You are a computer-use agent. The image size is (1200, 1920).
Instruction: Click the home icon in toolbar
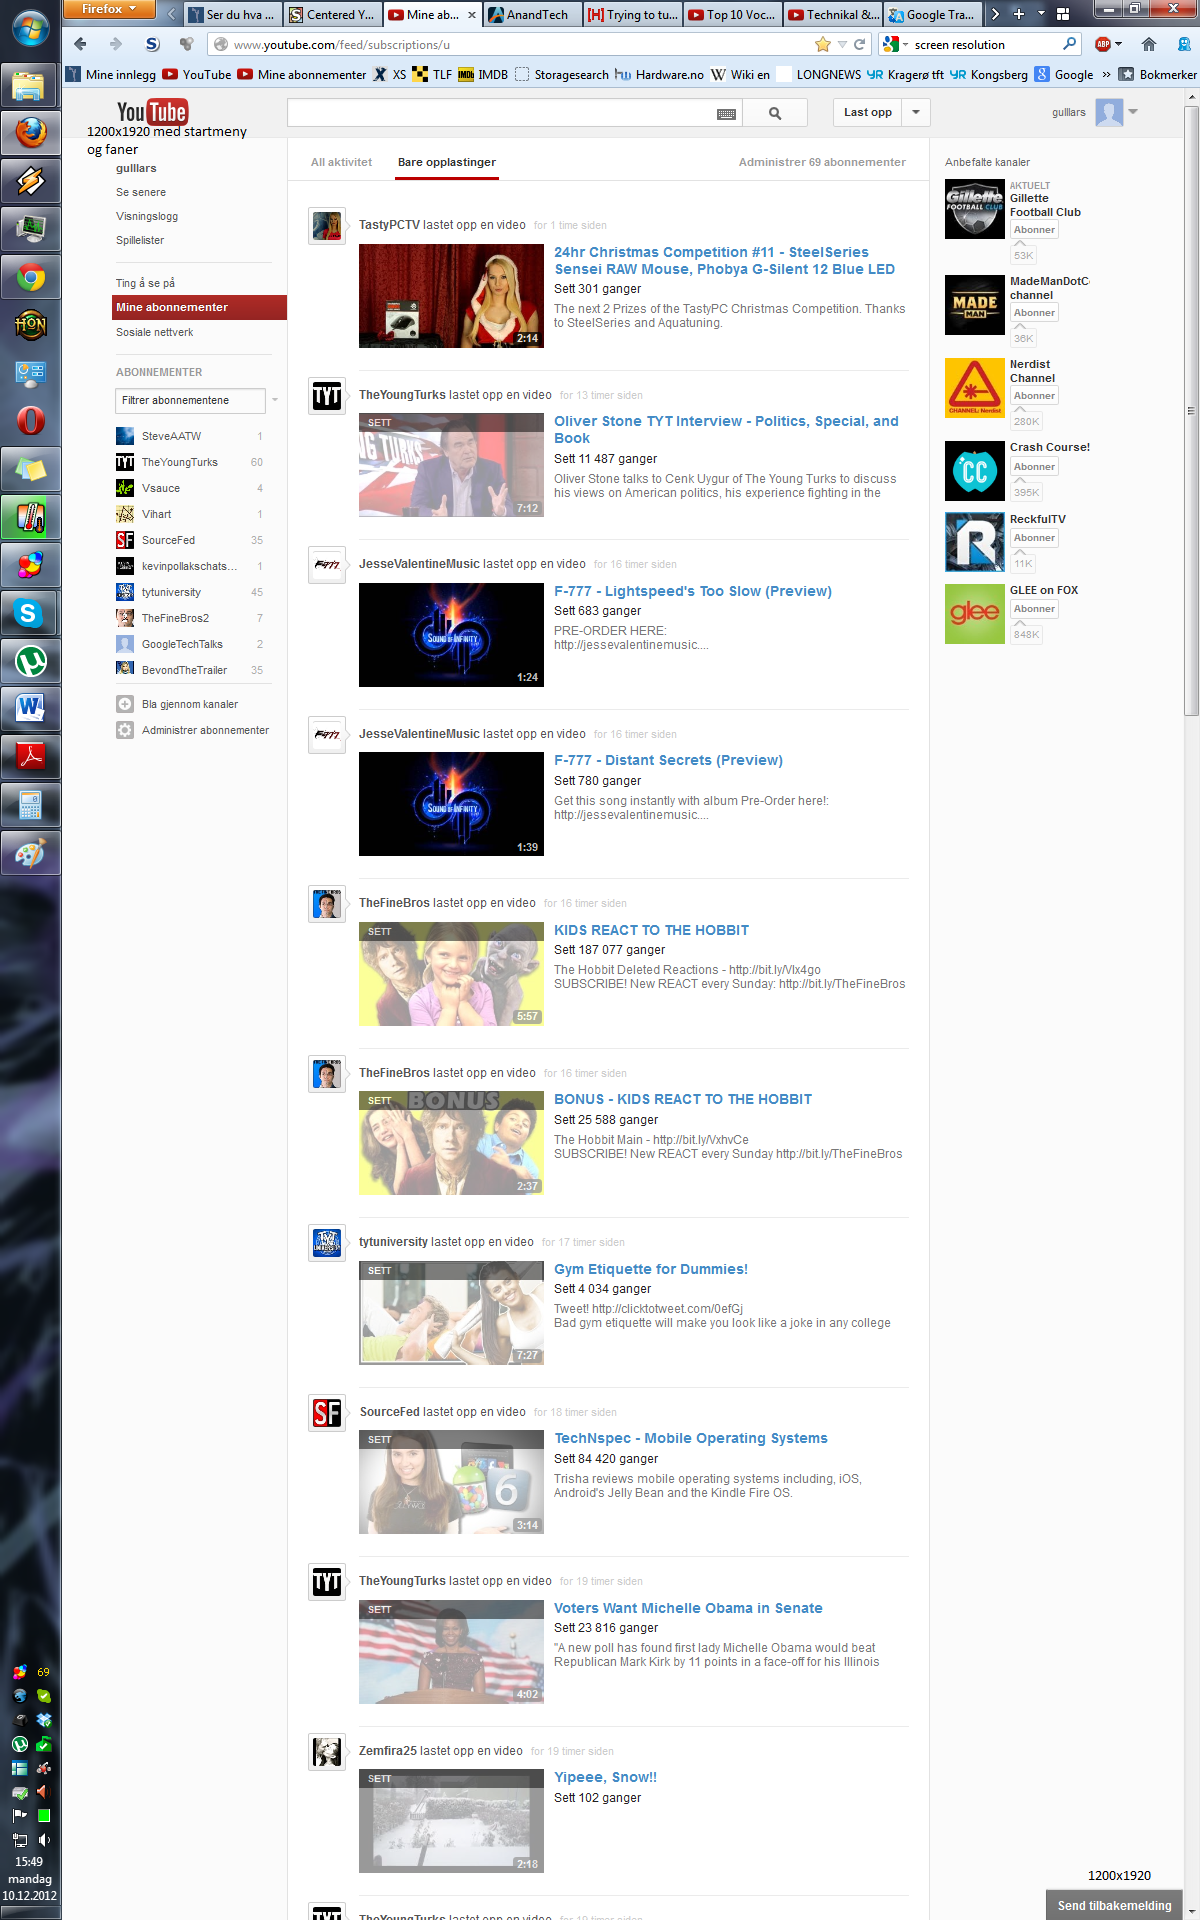(1149, 44)
